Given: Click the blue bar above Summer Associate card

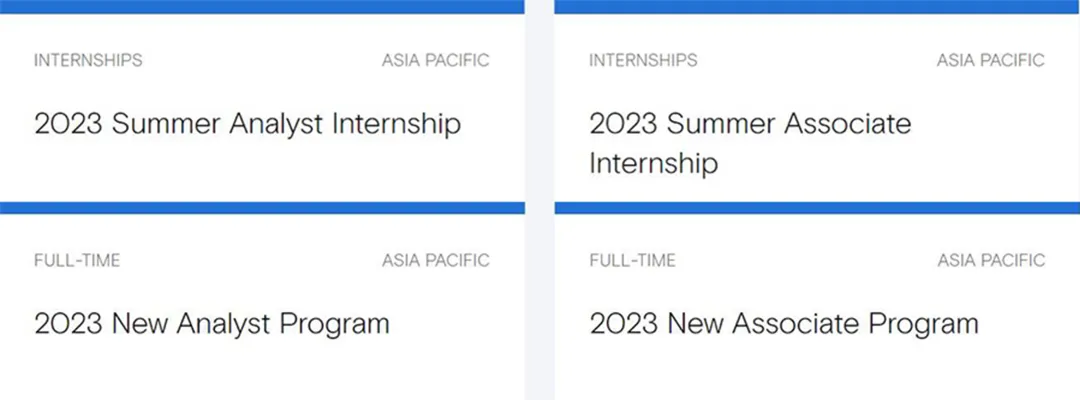Looking at the screenshot, I should (x=817, y=7).
